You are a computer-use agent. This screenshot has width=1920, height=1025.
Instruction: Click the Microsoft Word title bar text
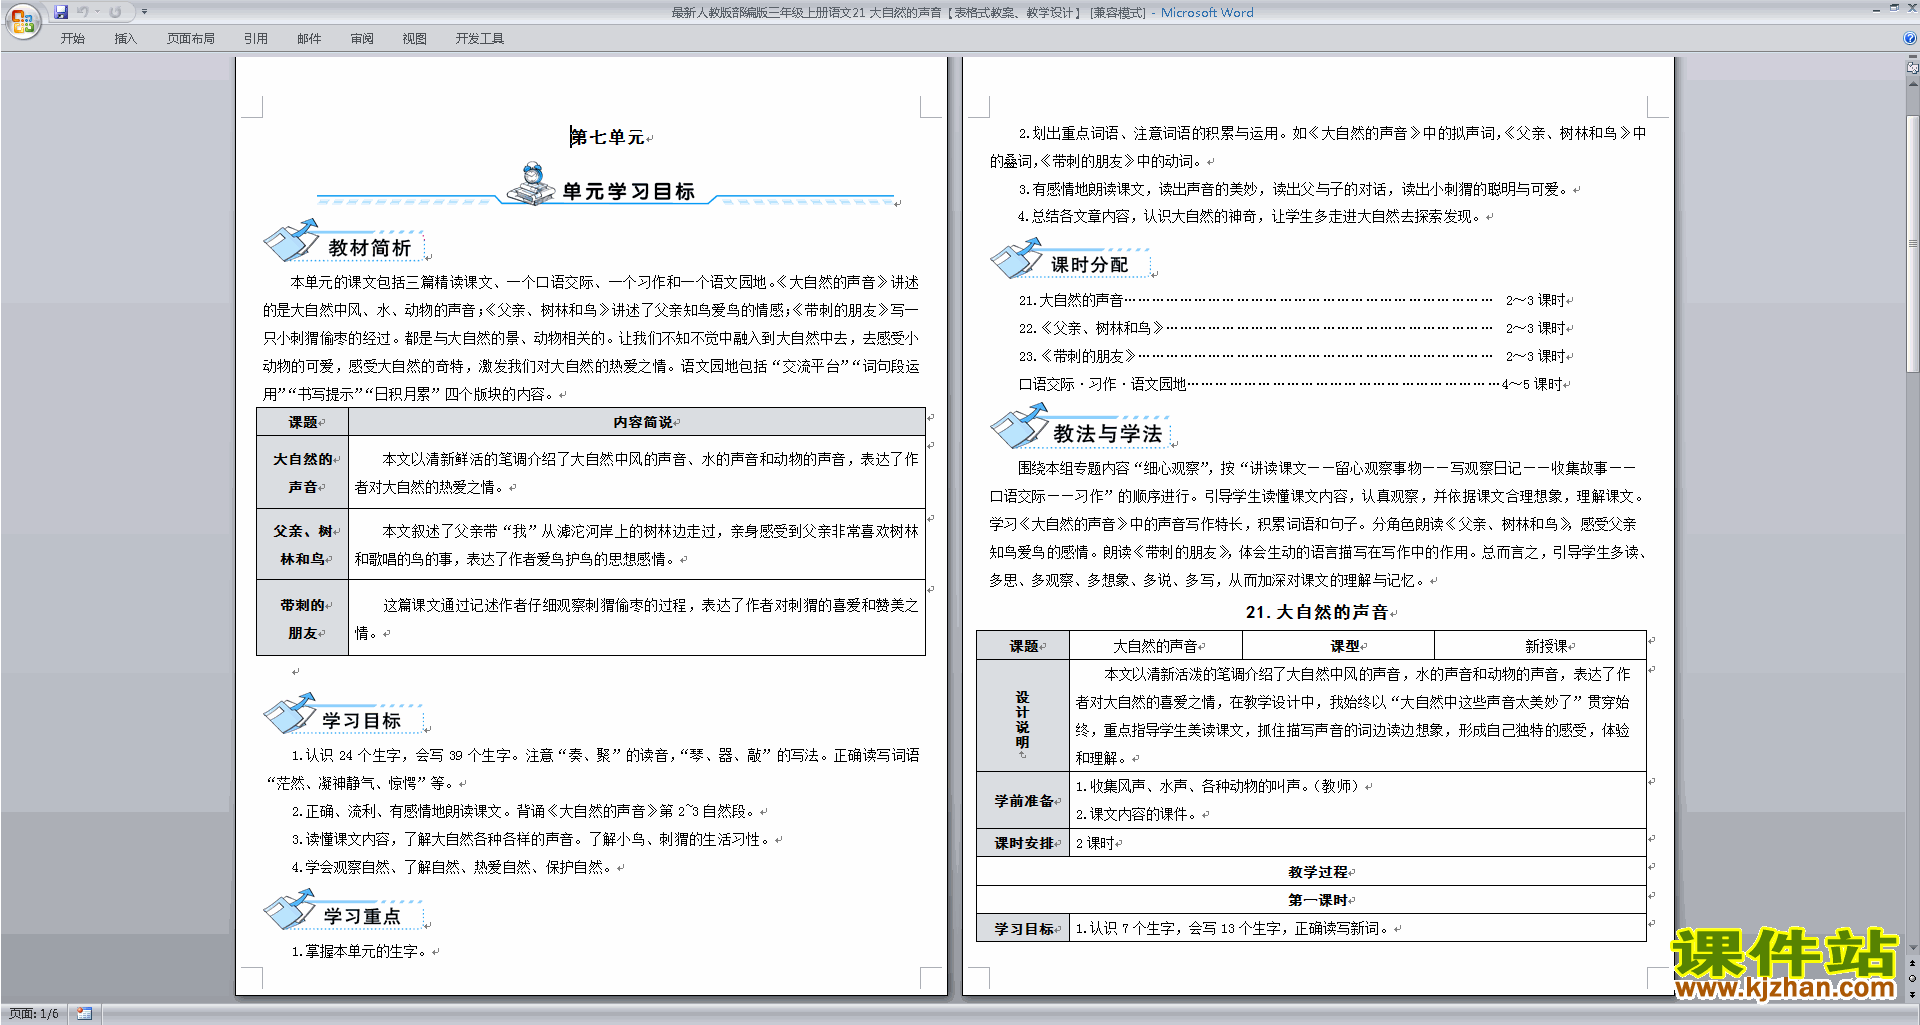coord(1206,12)
